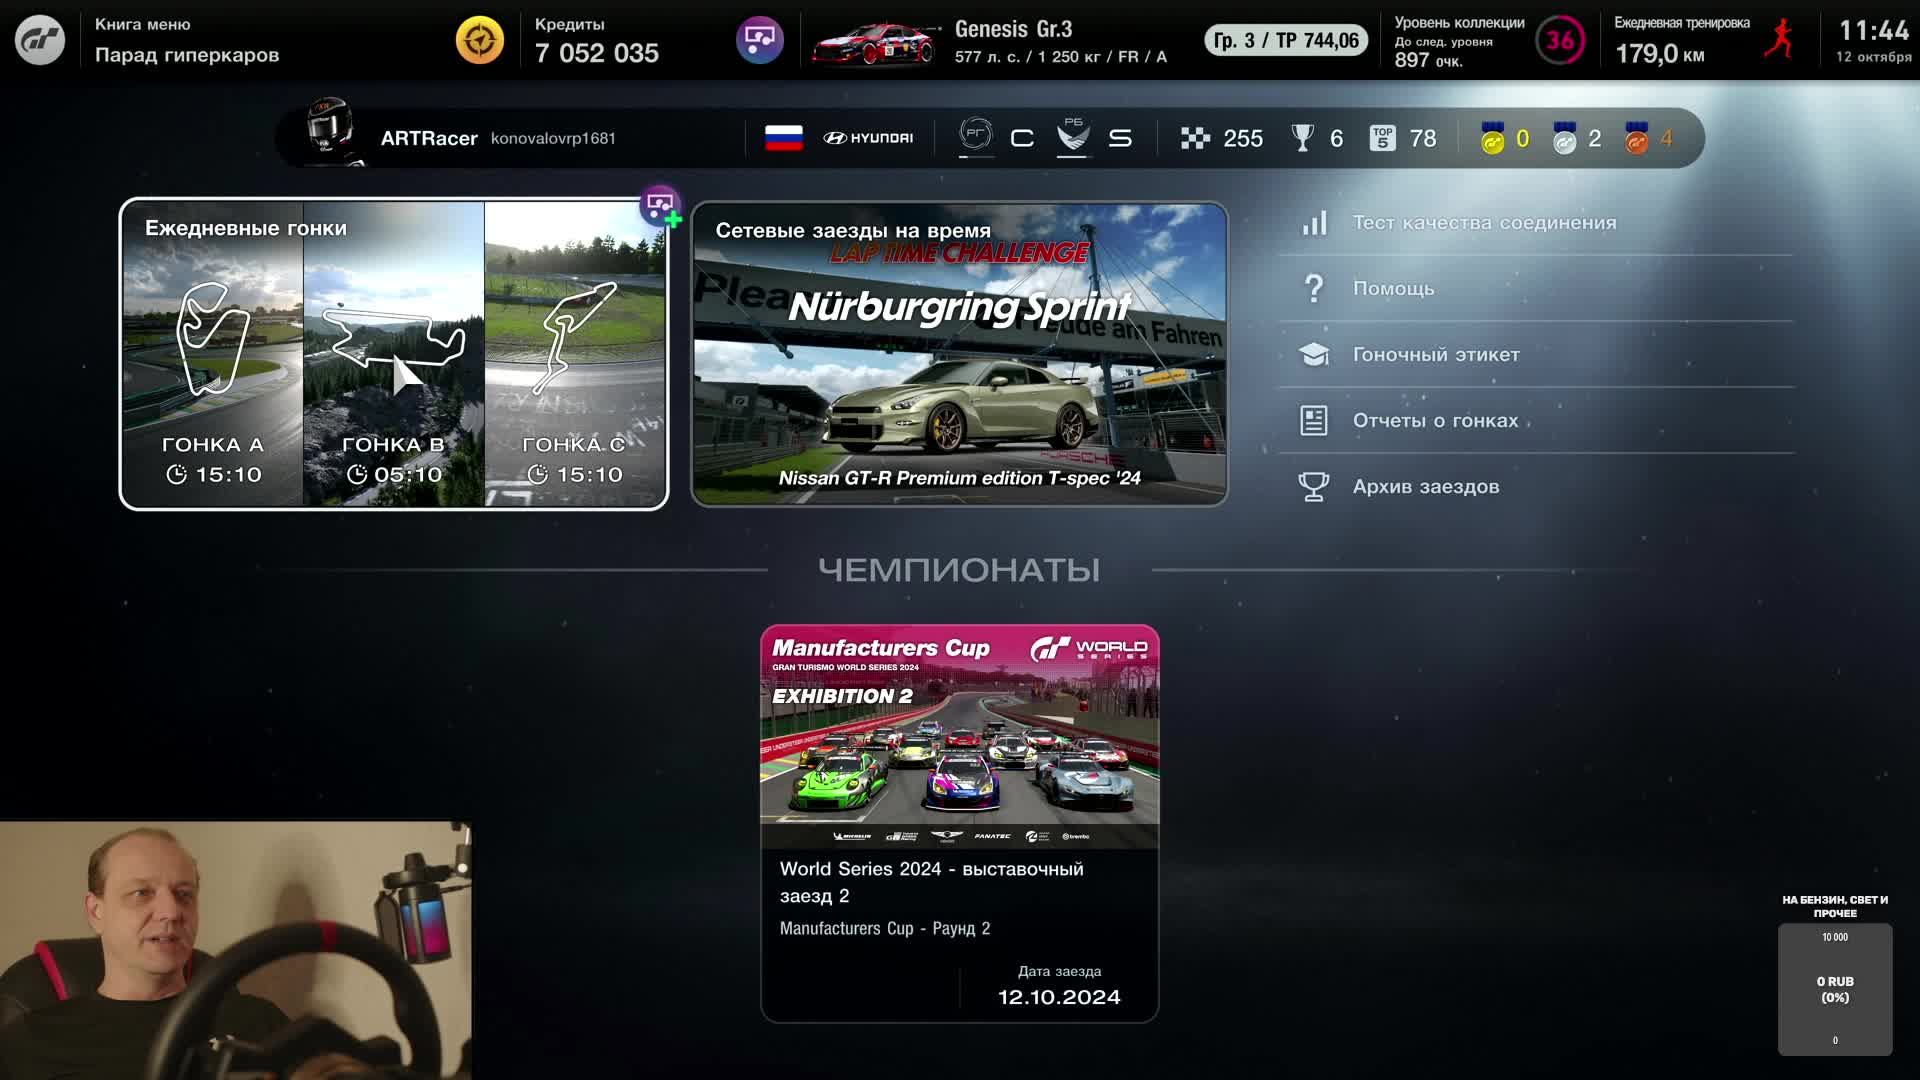1920x1080 pixels.
Task: Click the daily workout running figure icon
Action: coord(1784,40)
